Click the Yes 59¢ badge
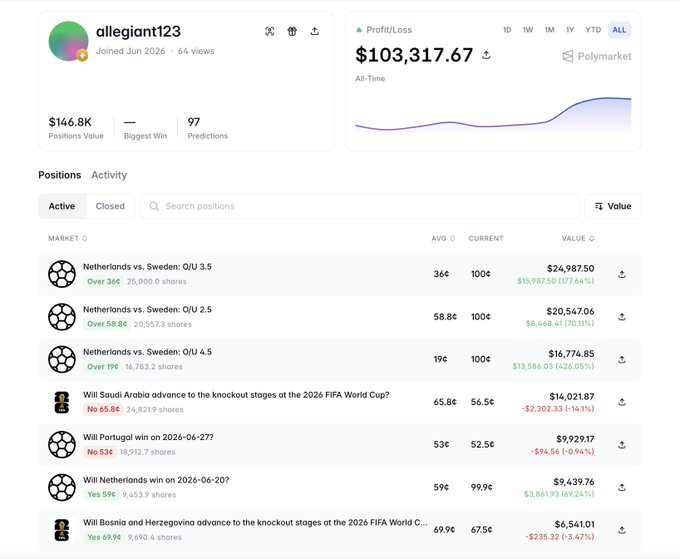Image resolution: width=680 pixels, height=559 pixels. pos(101,494)
